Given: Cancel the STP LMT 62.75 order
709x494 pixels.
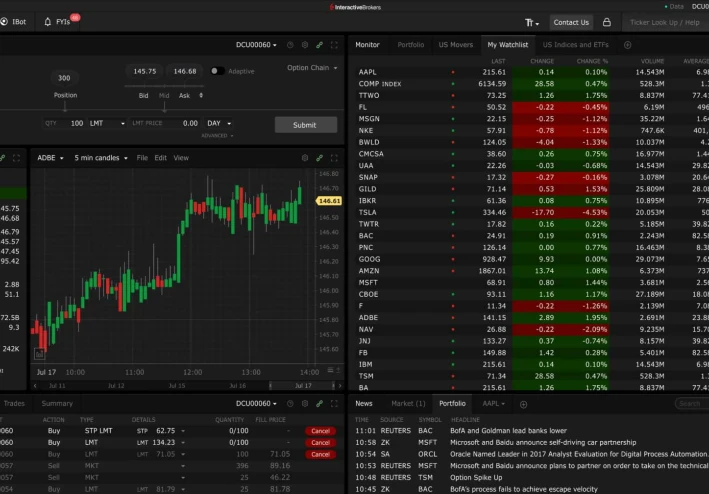Looking at the screenshot, I should click(320, 431).
